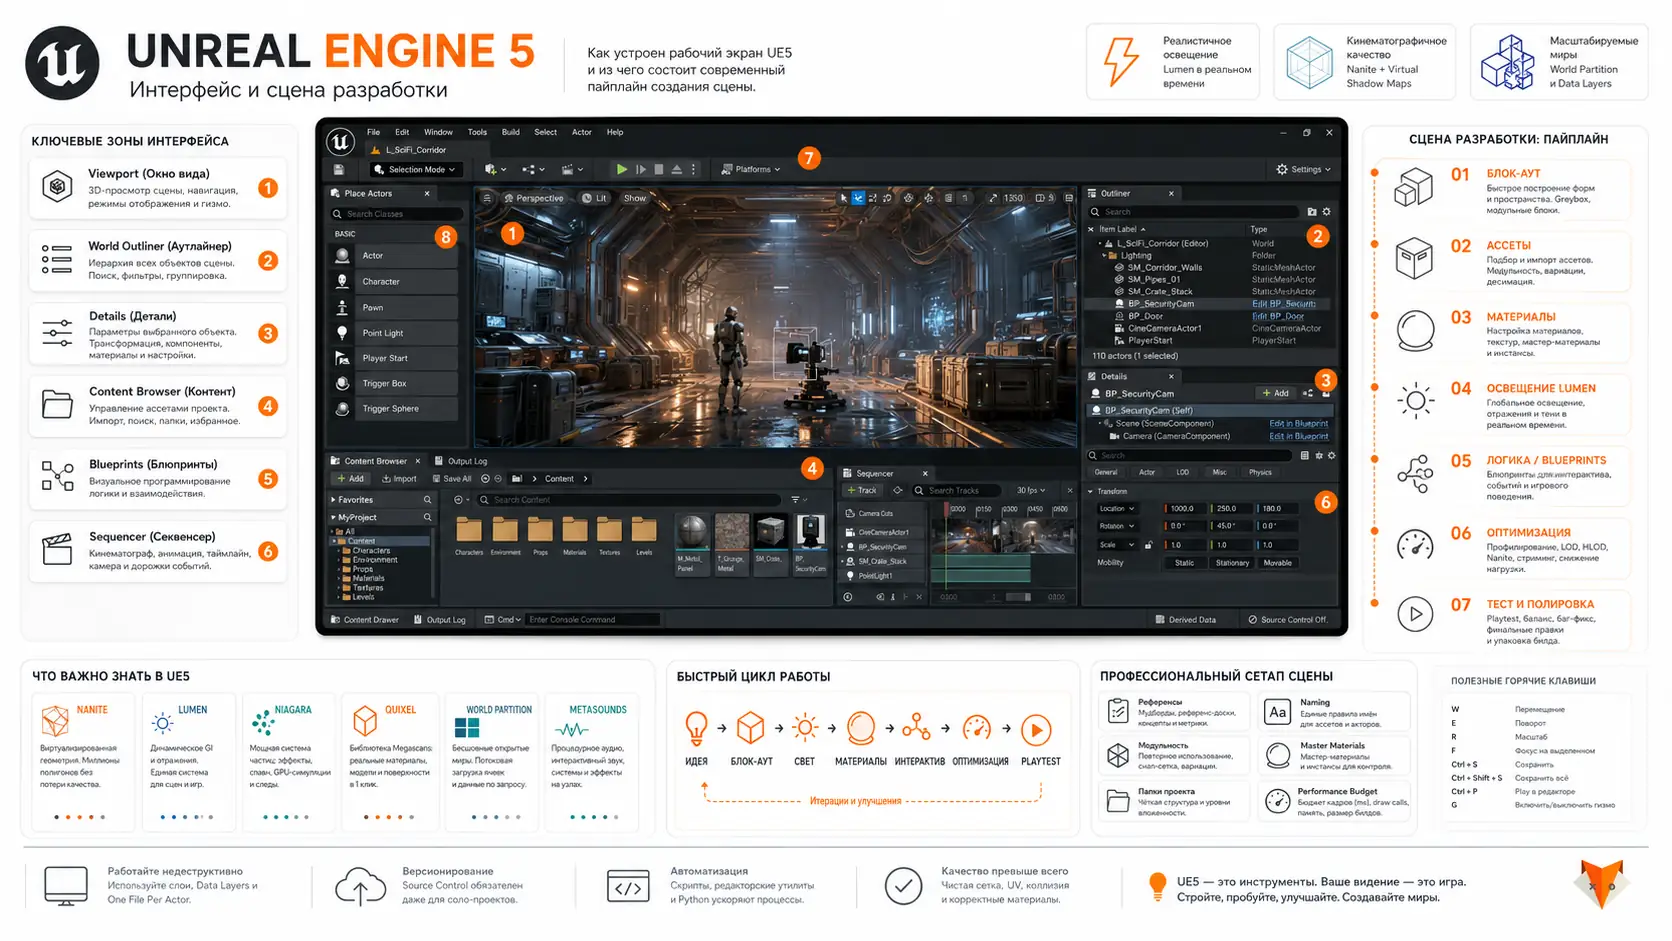Click the green Play button
Viewport: 1672px width, 941px height.
[621, 169]
